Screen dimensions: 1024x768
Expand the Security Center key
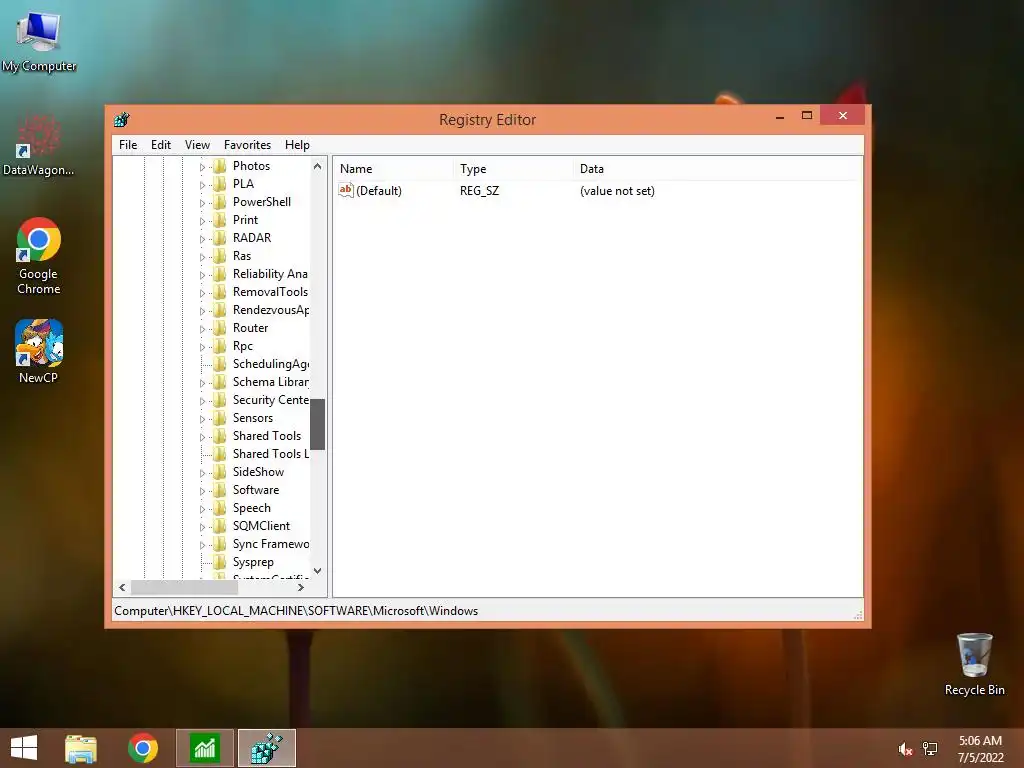tap(202, 401)
